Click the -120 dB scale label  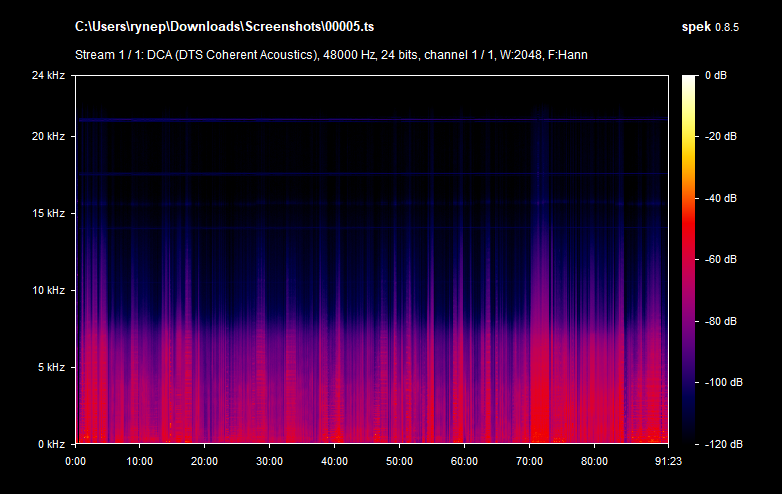[720, 443]
